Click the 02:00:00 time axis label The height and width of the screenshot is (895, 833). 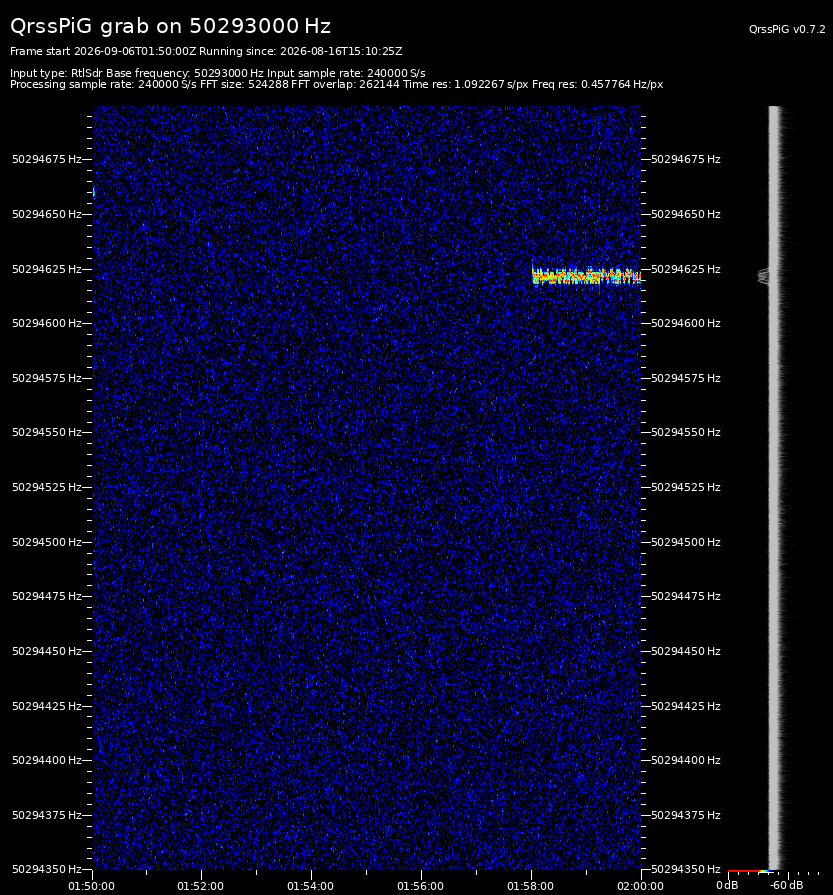point(640,886)
